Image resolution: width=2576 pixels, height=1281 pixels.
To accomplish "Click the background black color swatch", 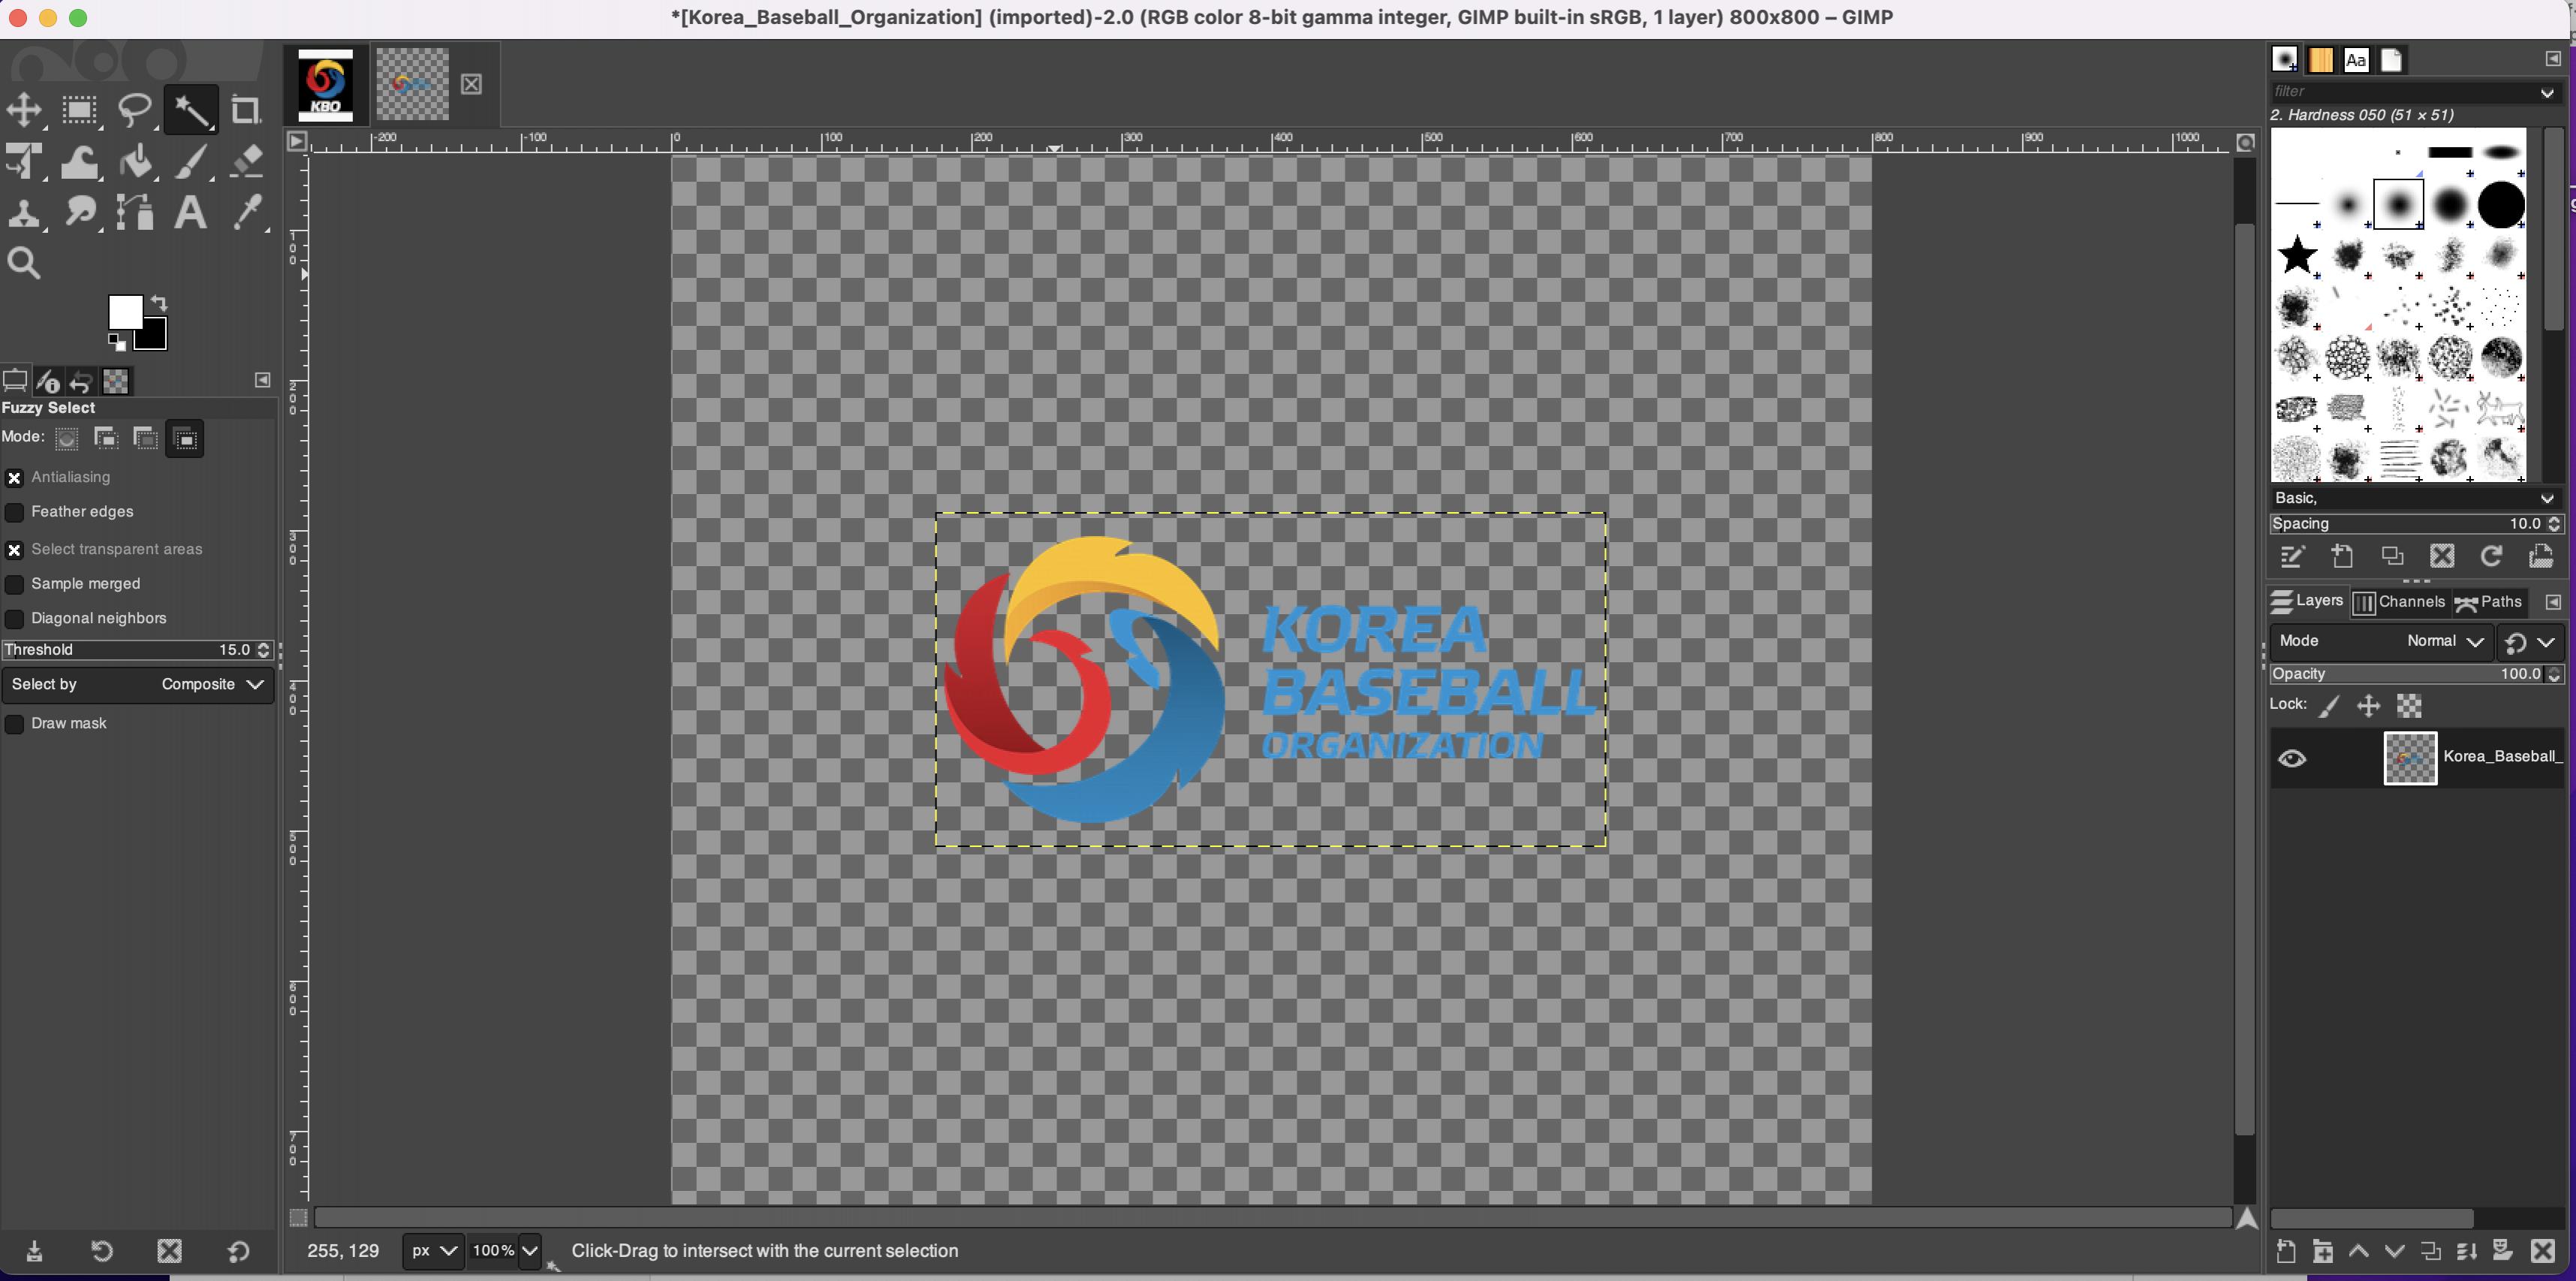I will pos(153,336).
